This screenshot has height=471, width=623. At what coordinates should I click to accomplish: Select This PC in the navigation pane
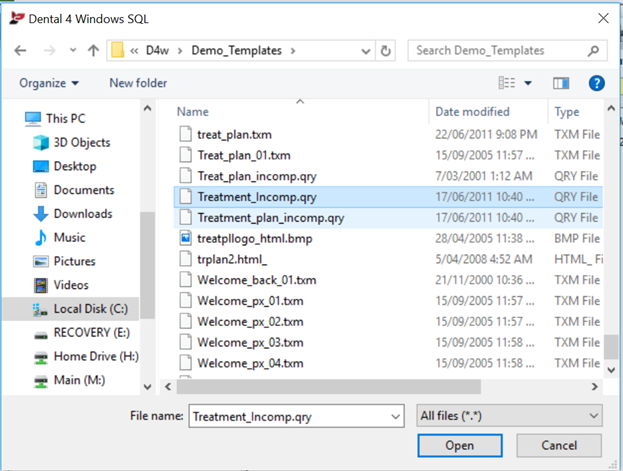pyautogui.click(x=55, y=118)
